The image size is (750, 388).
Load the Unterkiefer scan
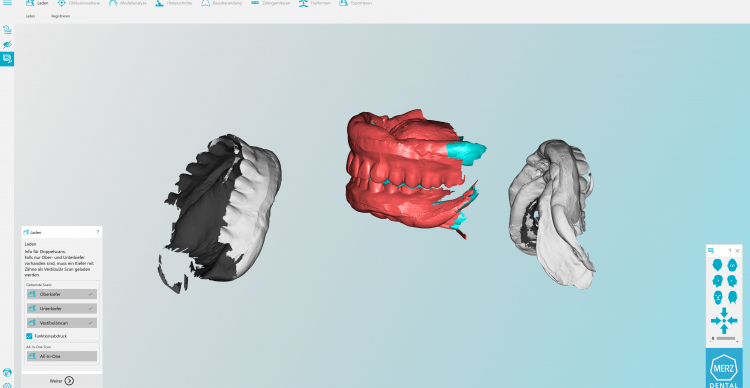62,309
